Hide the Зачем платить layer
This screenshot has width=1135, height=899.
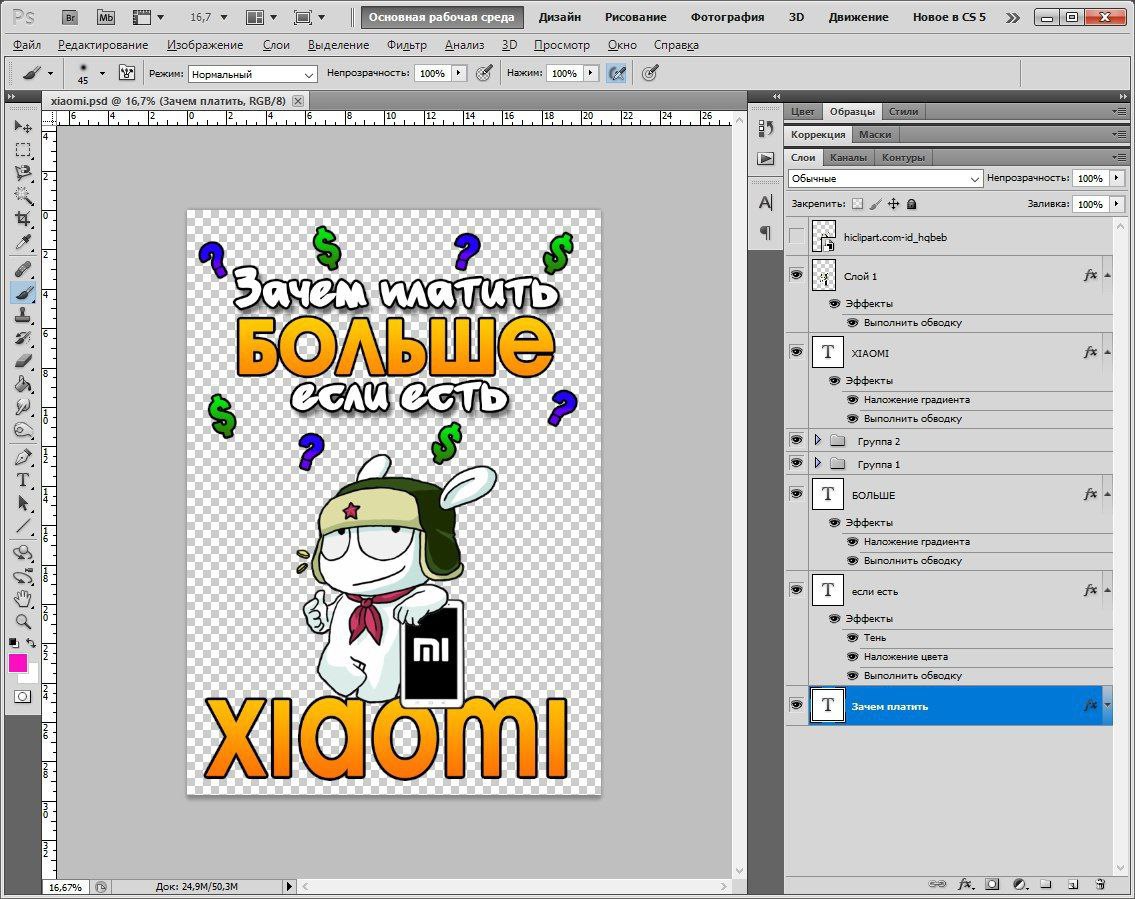[x=796, y=705]
